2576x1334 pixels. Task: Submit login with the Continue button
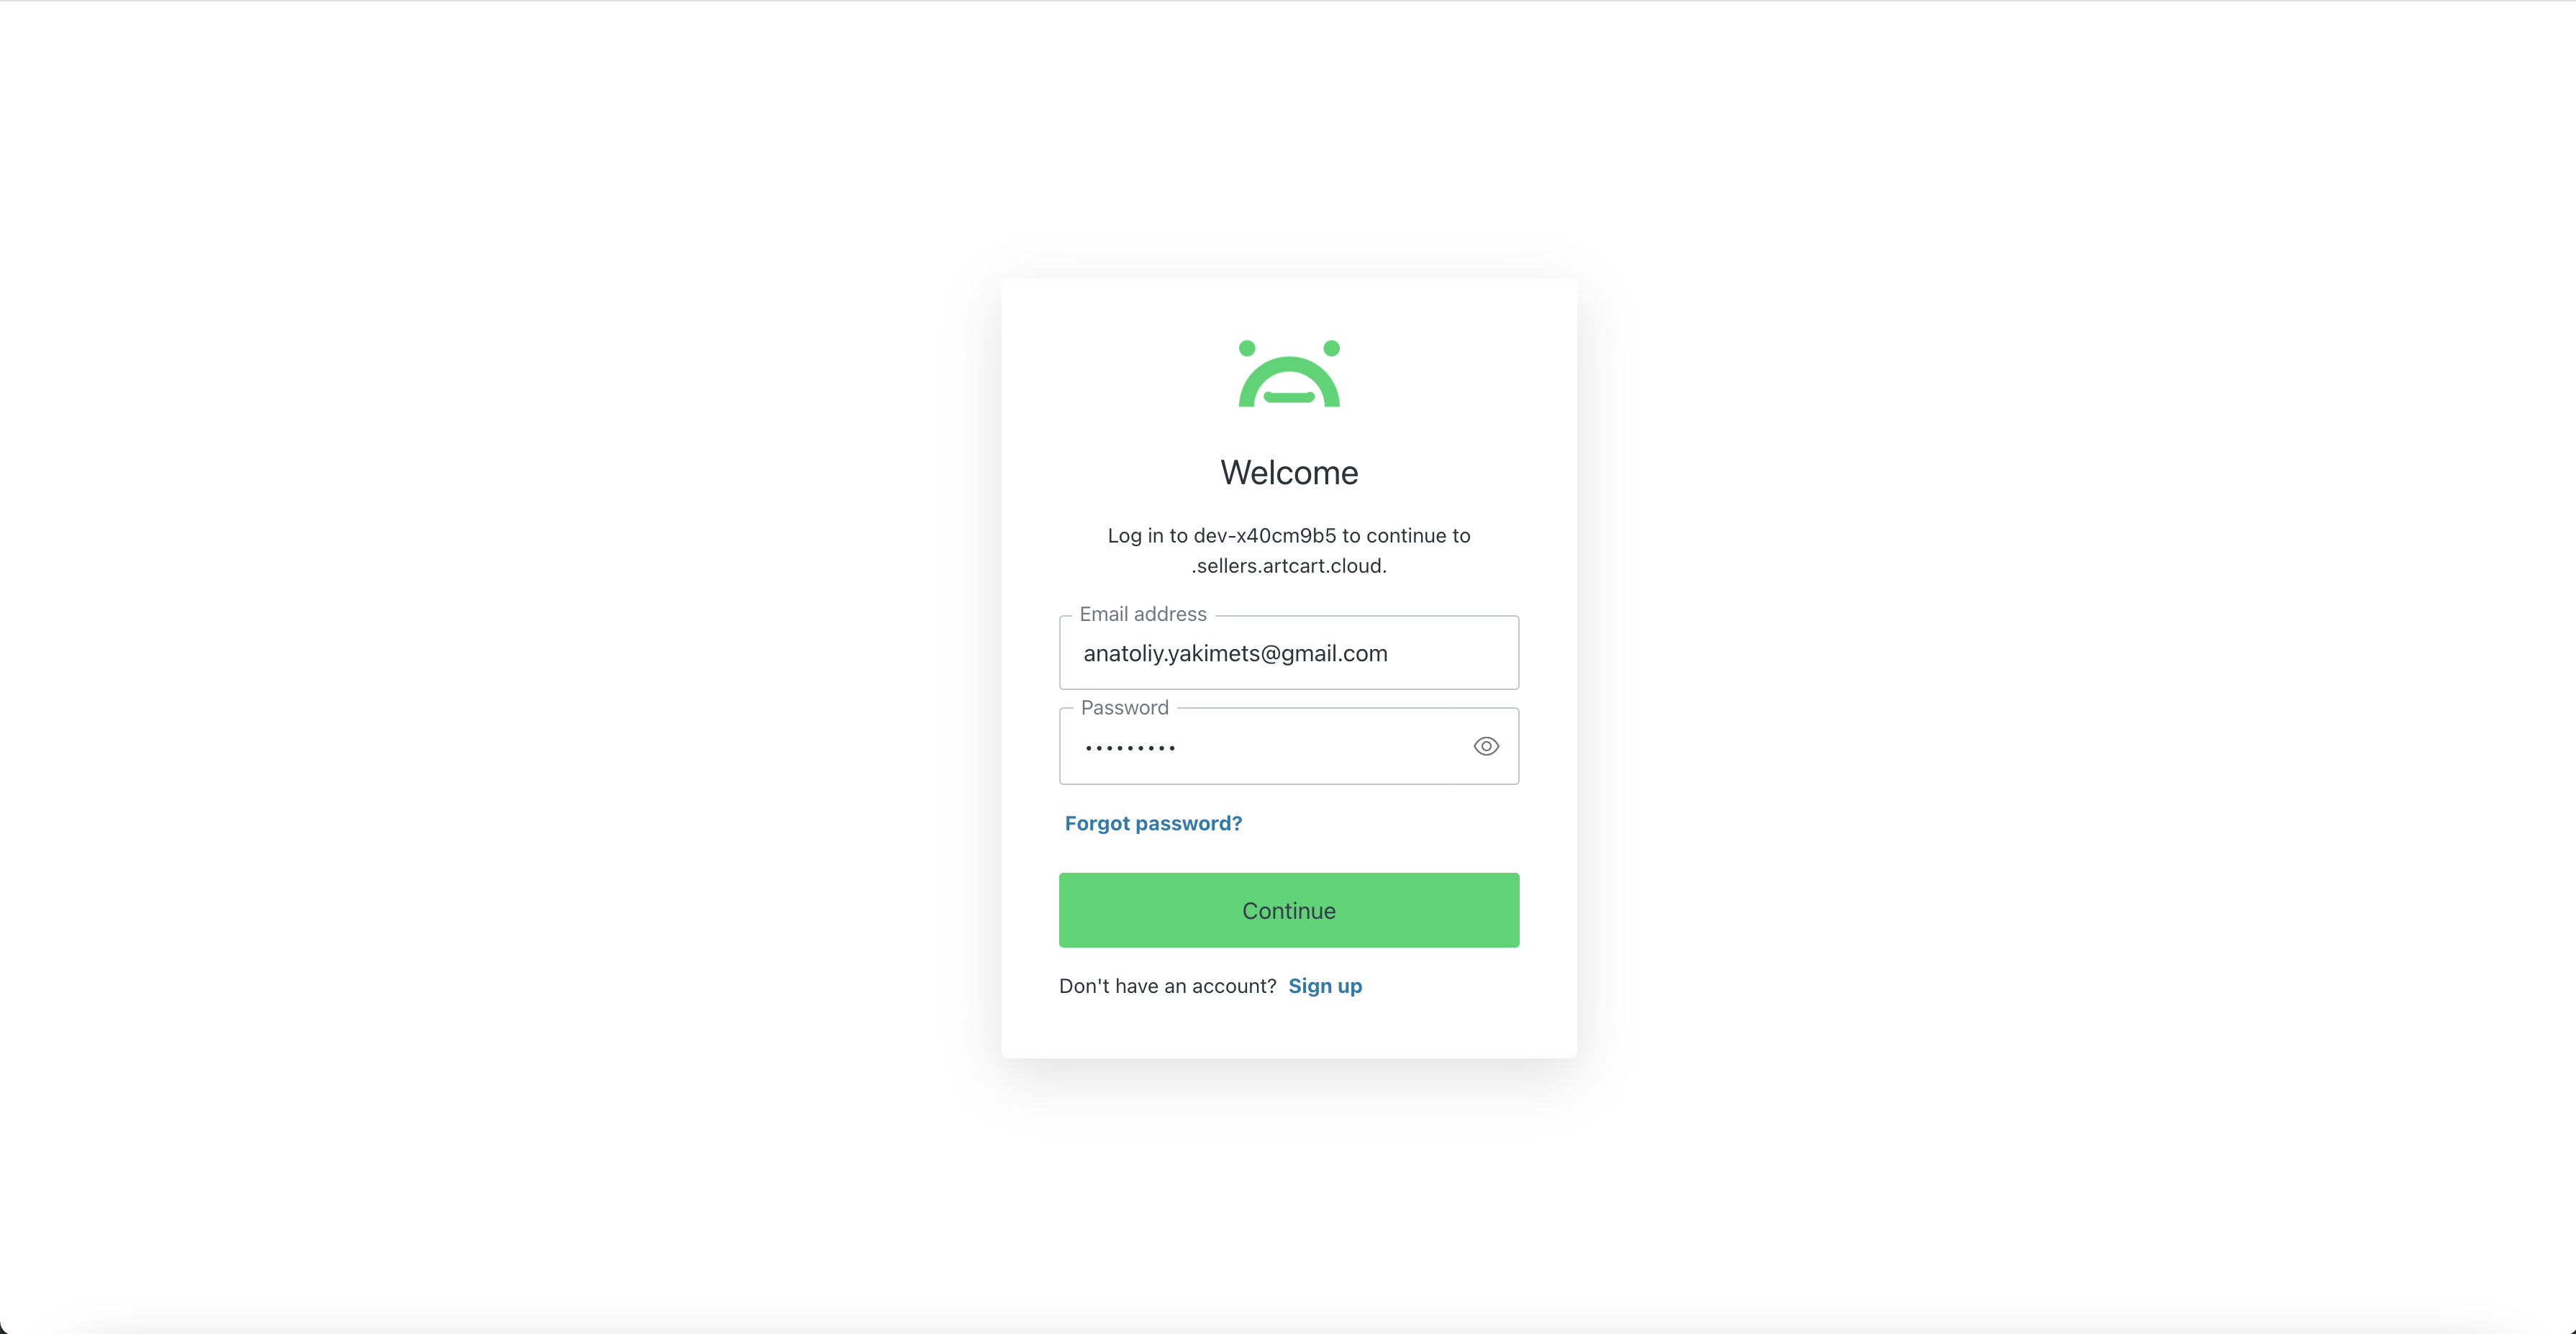pyautogui.click(x=1289, y=910)
